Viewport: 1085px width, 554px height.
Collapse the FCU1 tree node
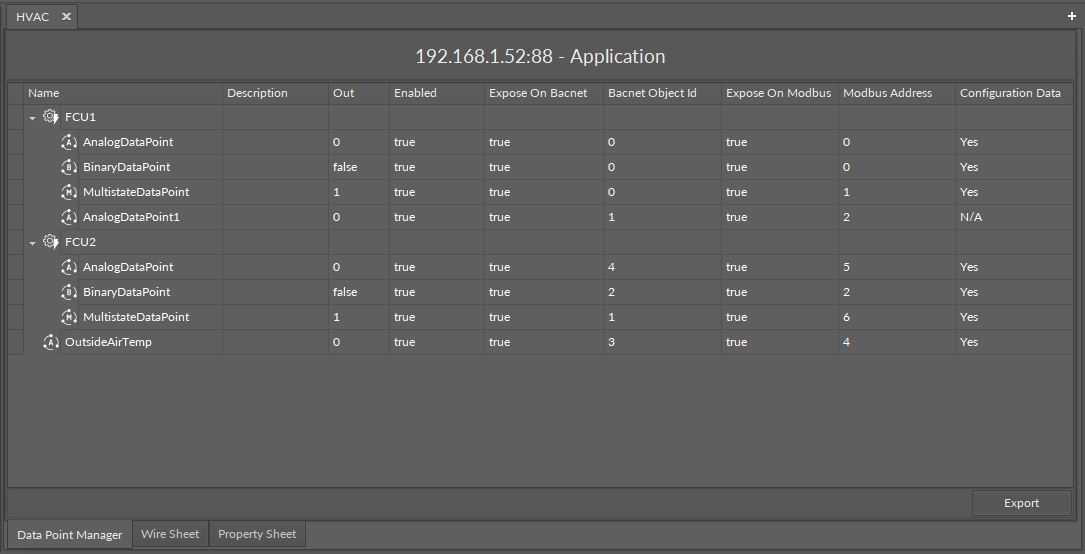pos(33,118)
